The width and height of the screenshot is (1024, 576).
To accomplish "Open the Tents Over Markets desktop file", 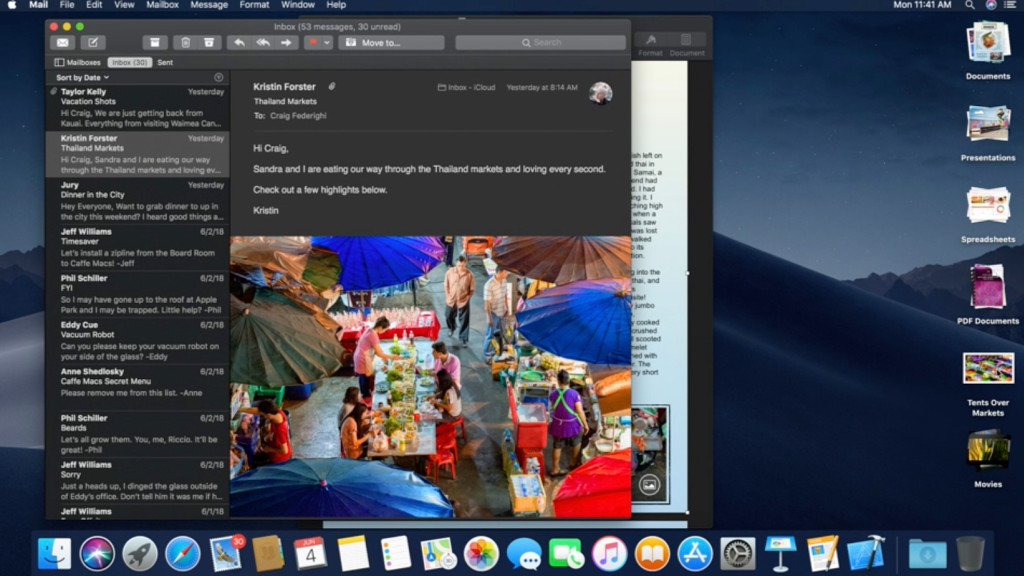I will coord(988,368).
